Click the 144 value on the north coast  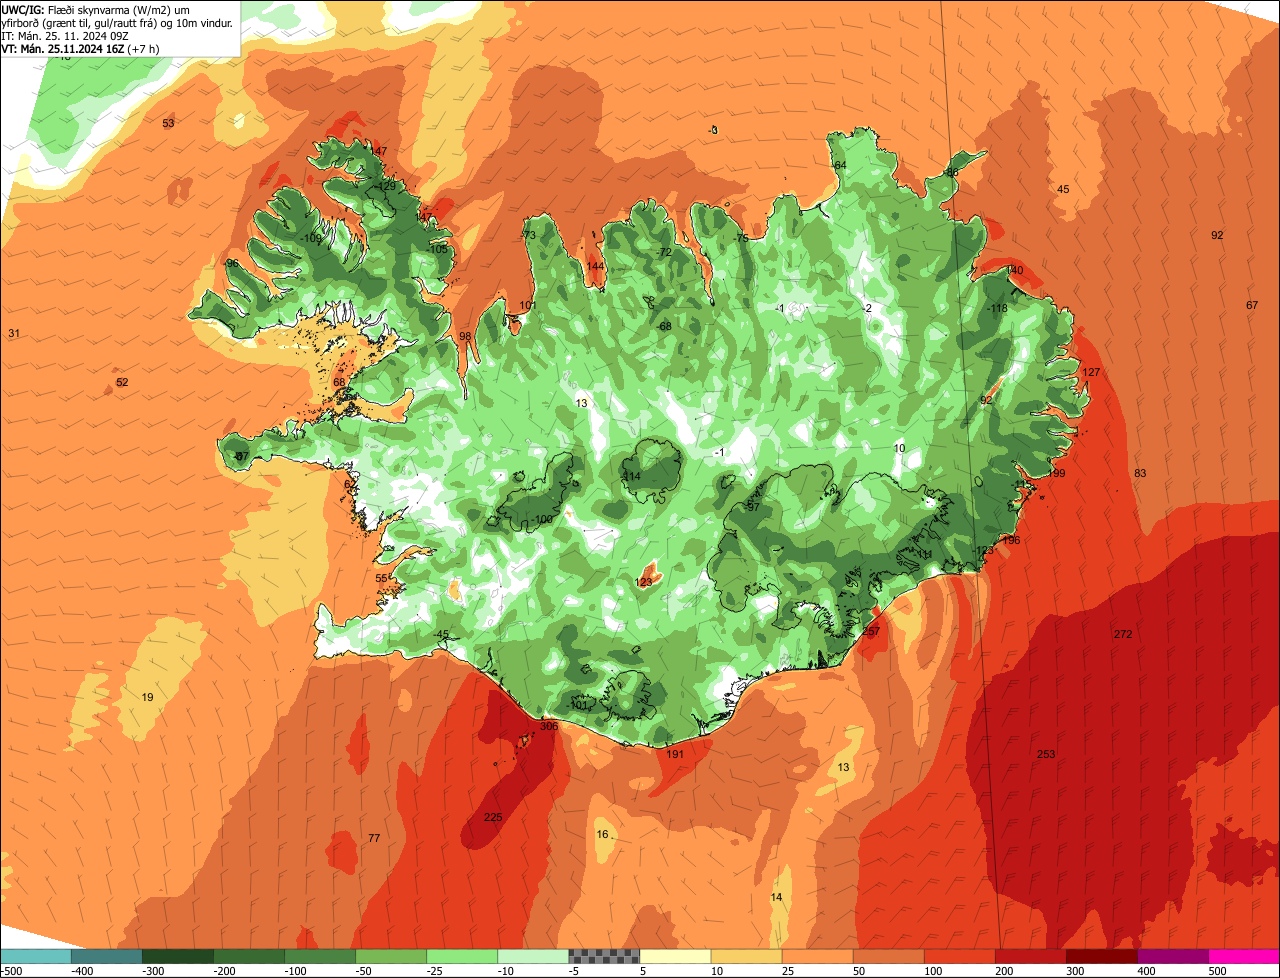(596, 266)
